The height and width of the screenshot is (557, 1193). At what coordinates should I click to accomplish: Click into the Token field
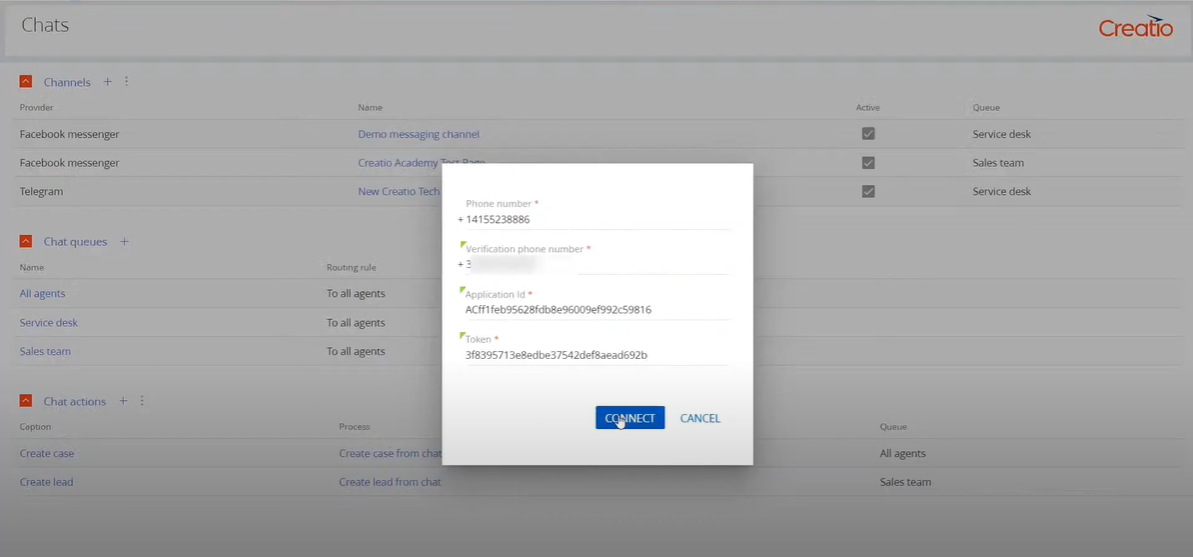(596, 355)
